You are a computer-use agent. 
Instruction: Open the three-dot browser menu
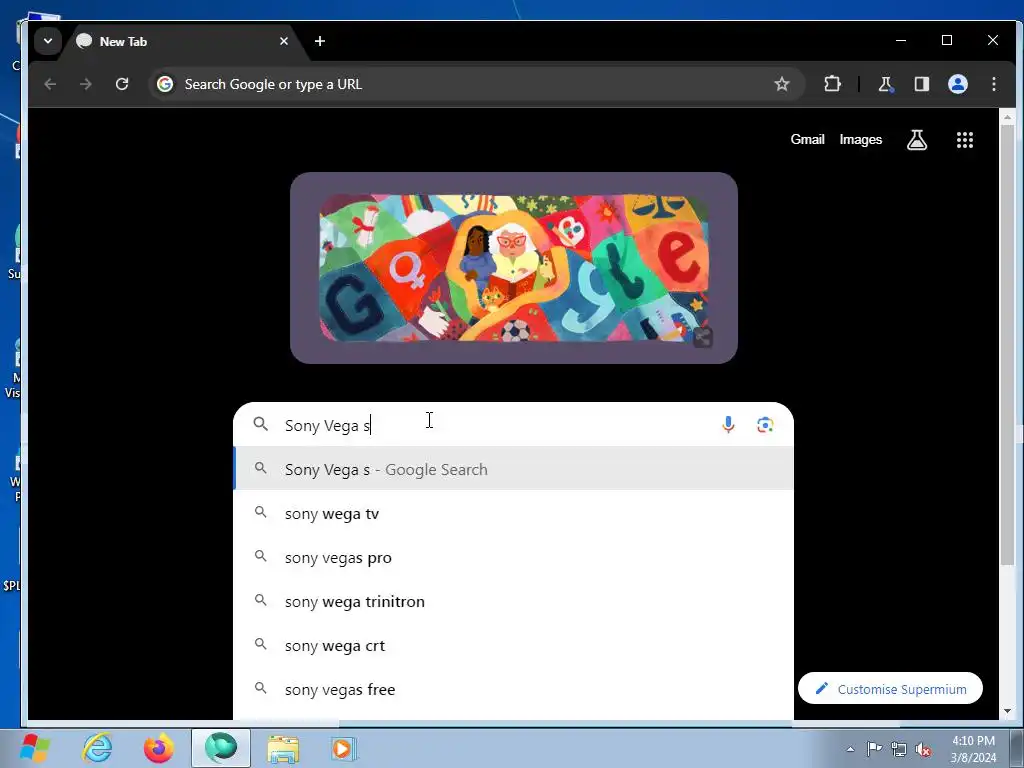[993, 84]
